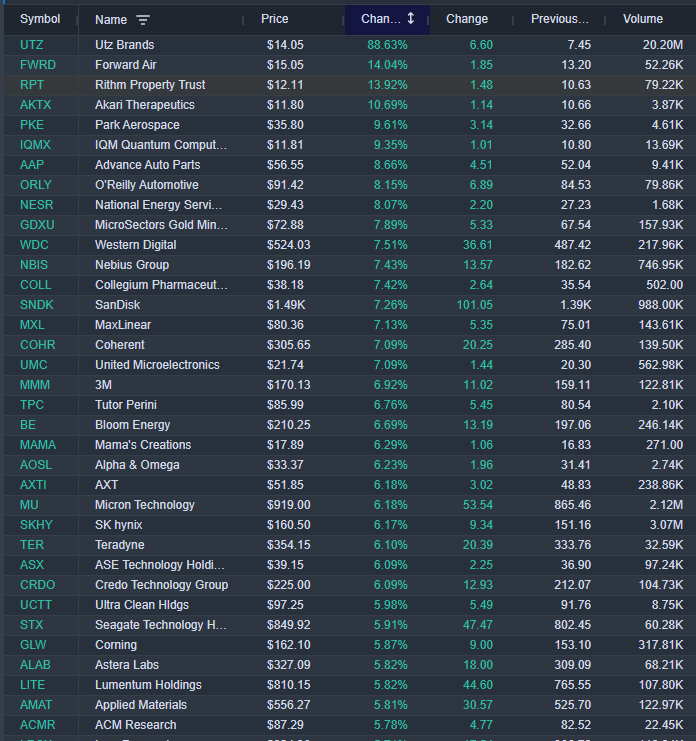Image resolution: width=696 pixels, height=741 pixels.
Task: Open the GDXU ticker symbol
Action: (x=37, y=225)
